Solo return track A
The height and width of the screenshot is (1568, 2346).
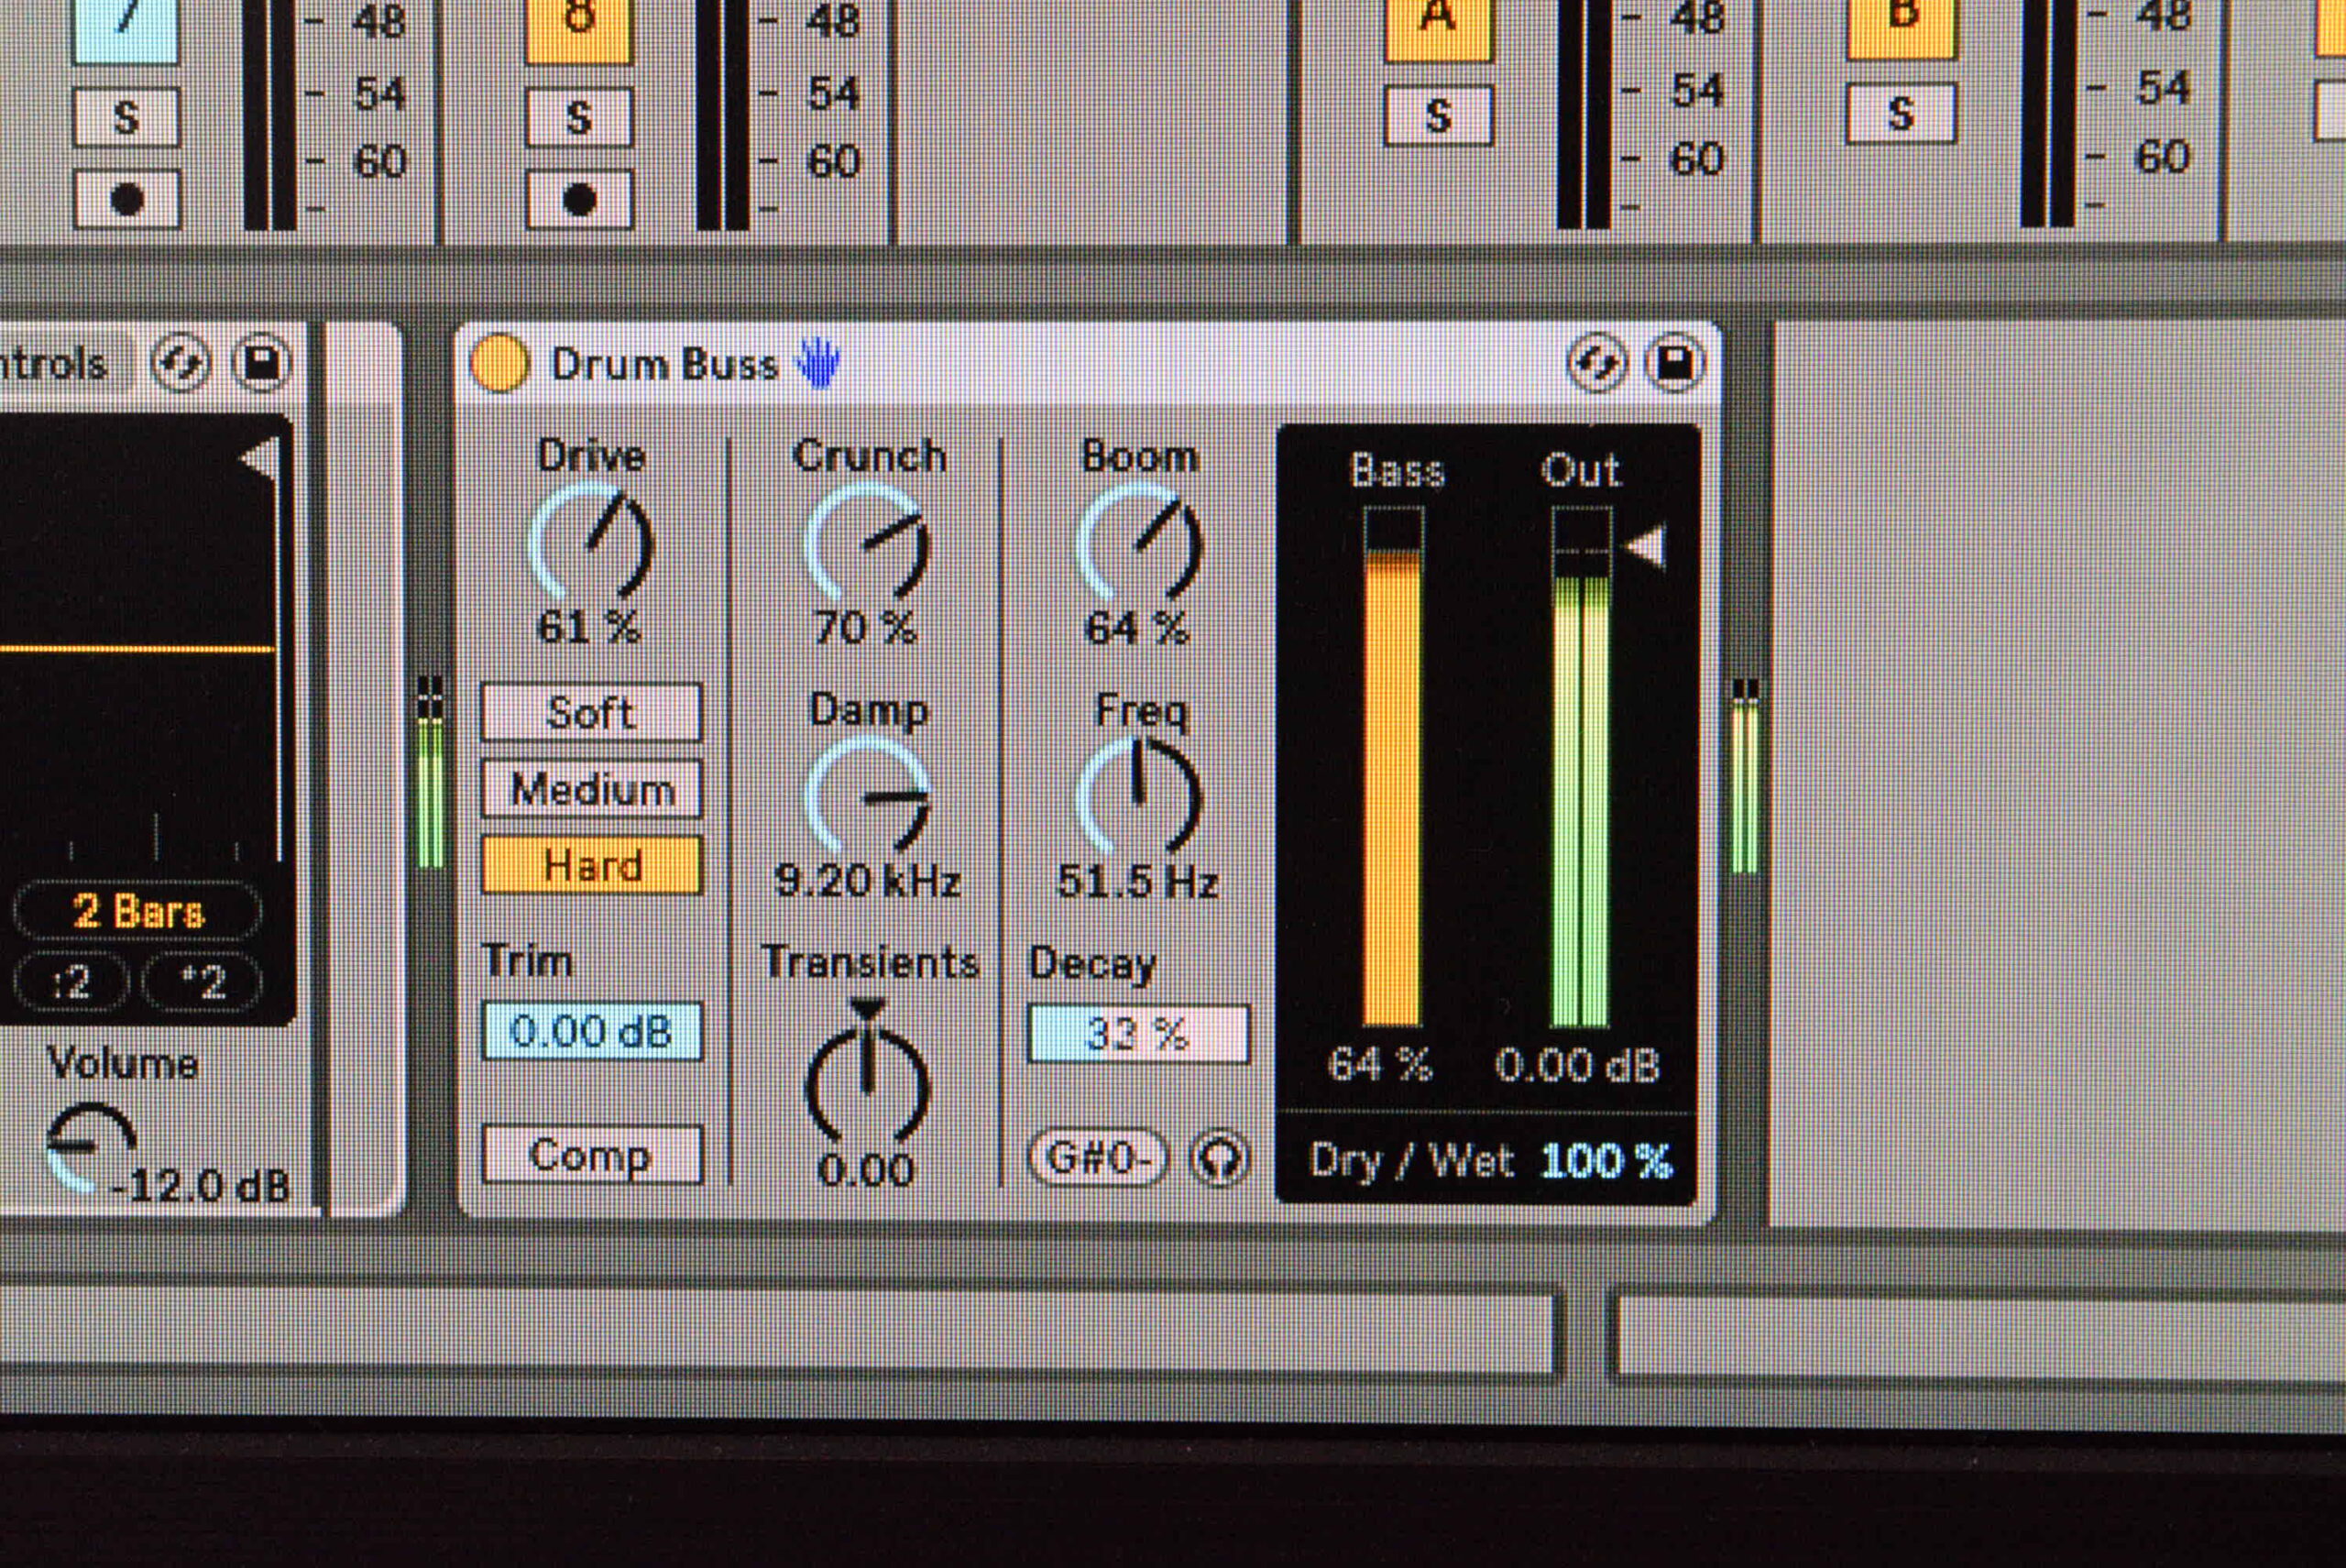[1438, 115]
